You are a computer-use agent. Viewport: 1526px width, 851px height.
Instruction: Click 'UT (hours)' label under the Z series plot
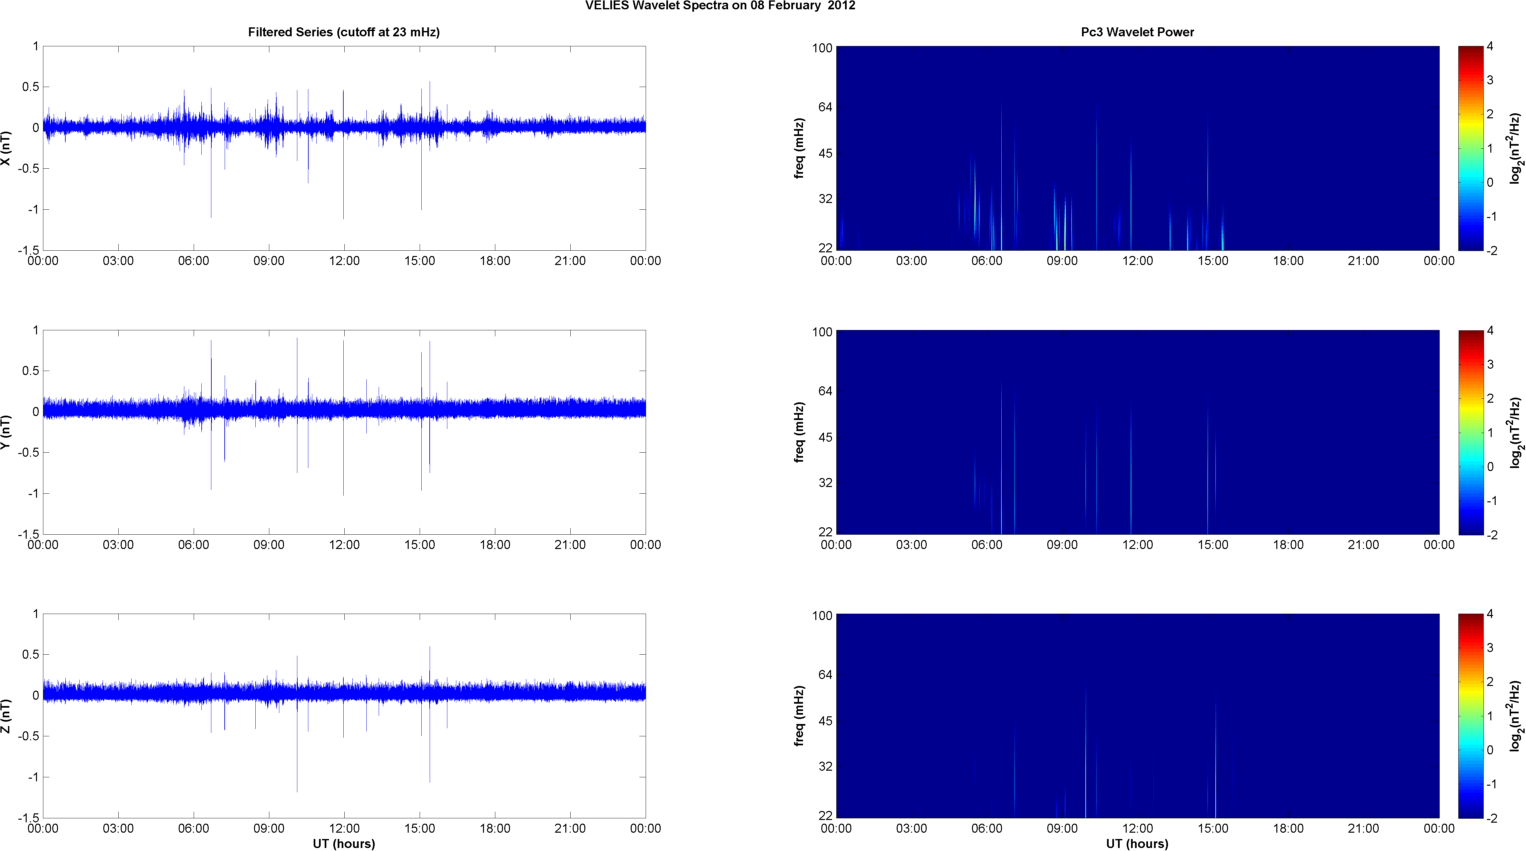[344, 844]
